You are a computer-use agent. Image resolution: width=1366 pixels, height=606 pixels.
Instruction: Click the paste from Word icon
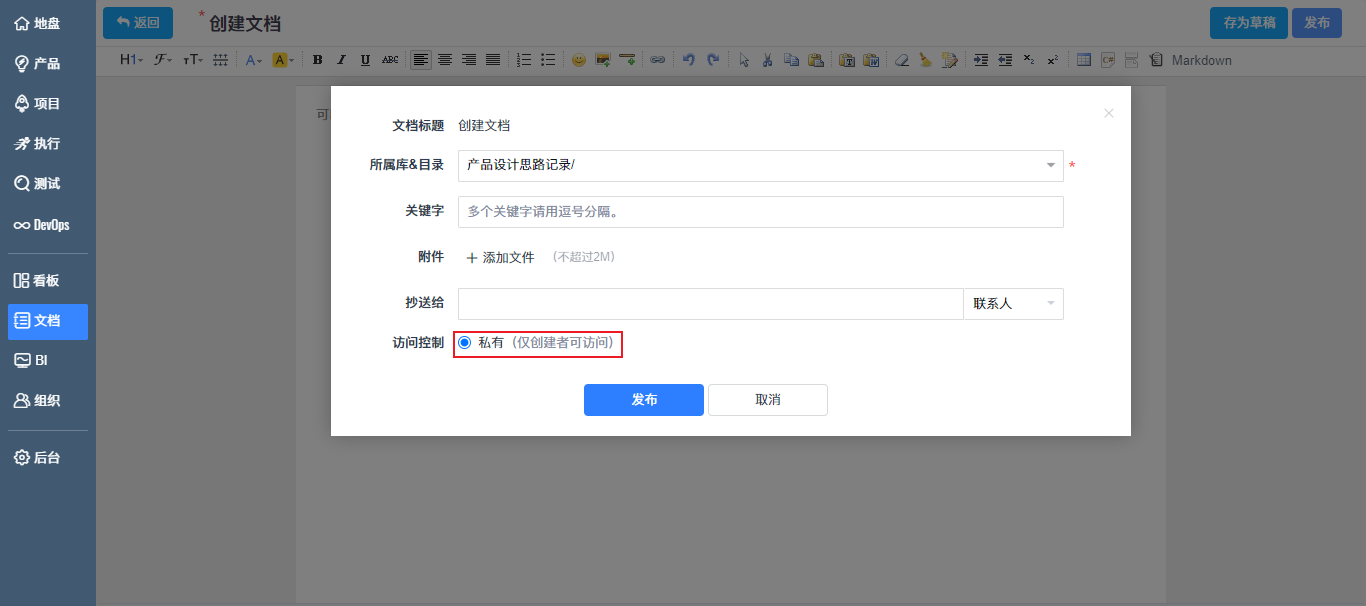(x=872, y=60)
